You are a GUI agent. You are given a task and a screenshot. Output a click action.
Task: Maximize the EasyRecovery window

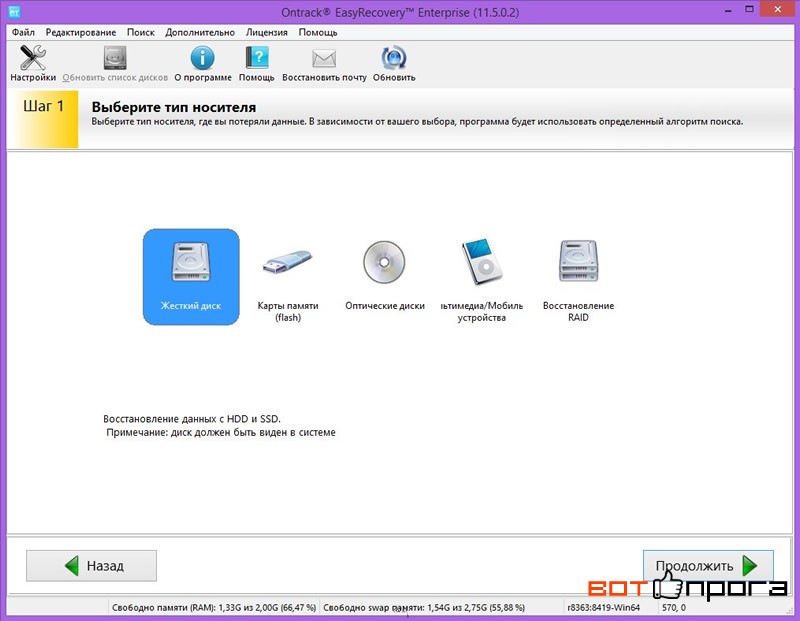(x=749, y=9)
